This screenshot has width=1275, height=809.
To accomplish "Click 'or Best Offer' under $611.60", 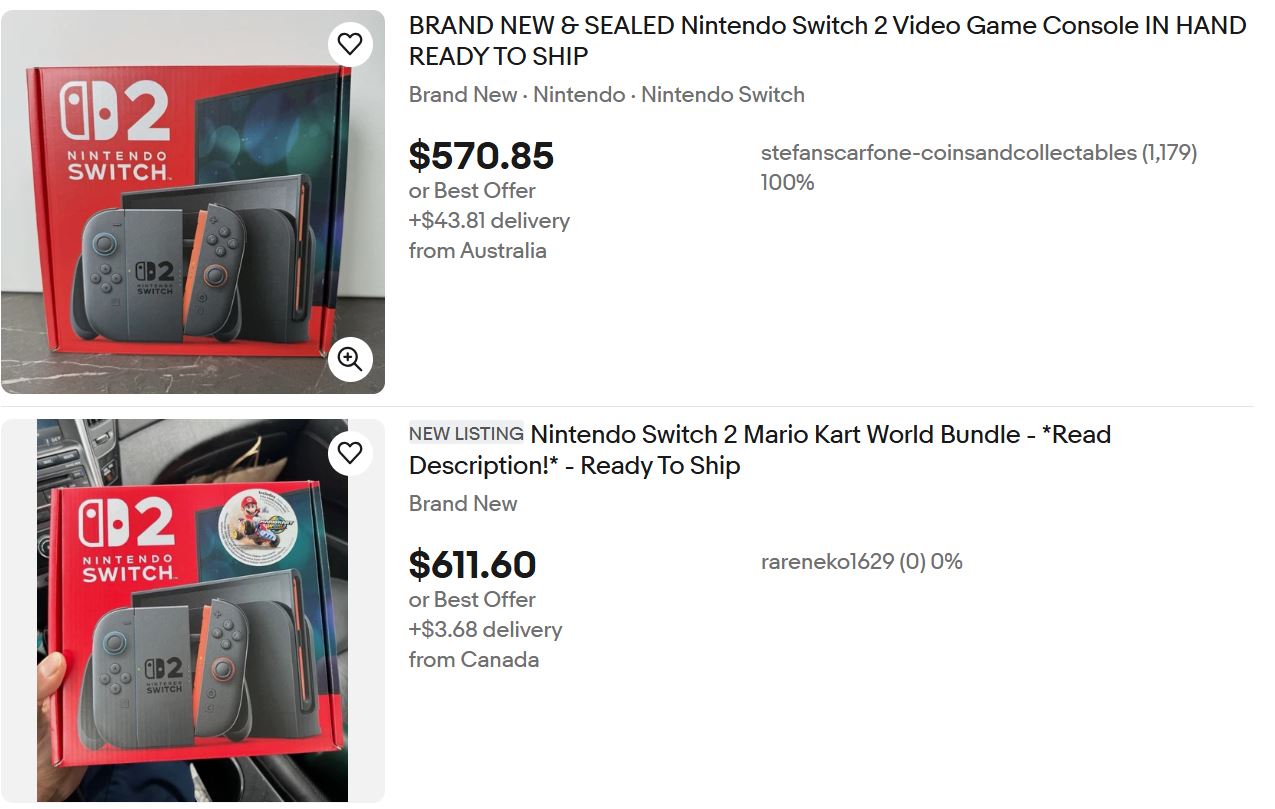I will 472,600.
